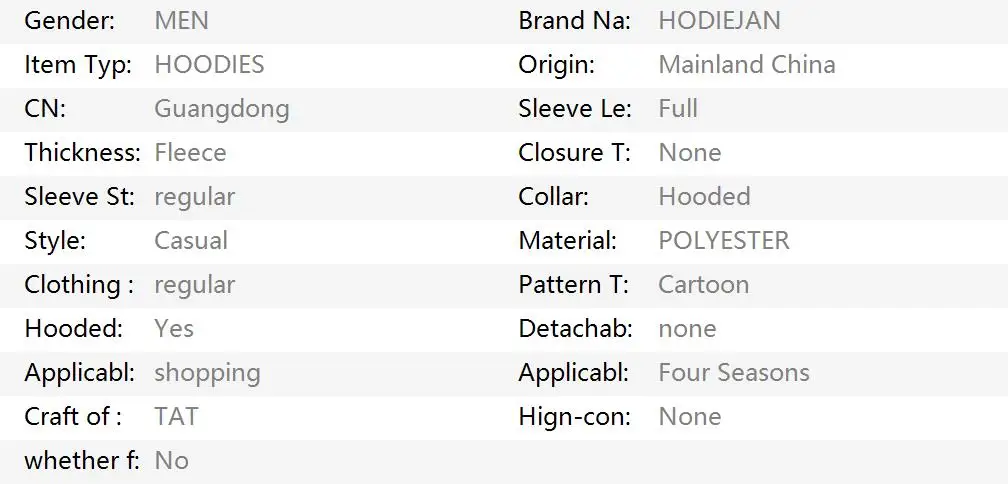The width and height of the screenshot is (1008, 484).
Task: Click the POLYESTER material value
Action: (x=723, y=241)
